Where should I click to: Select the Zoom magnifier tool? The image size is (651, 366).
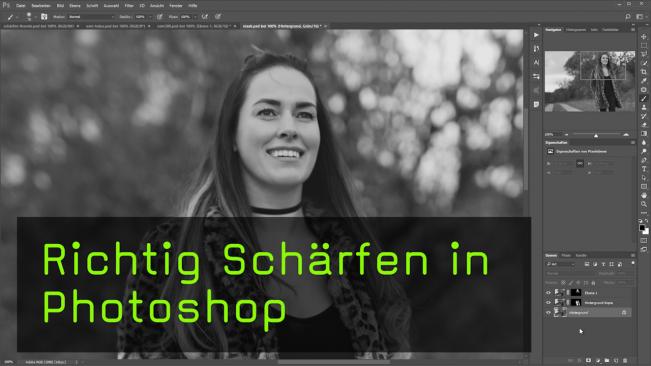coord(644,204)
